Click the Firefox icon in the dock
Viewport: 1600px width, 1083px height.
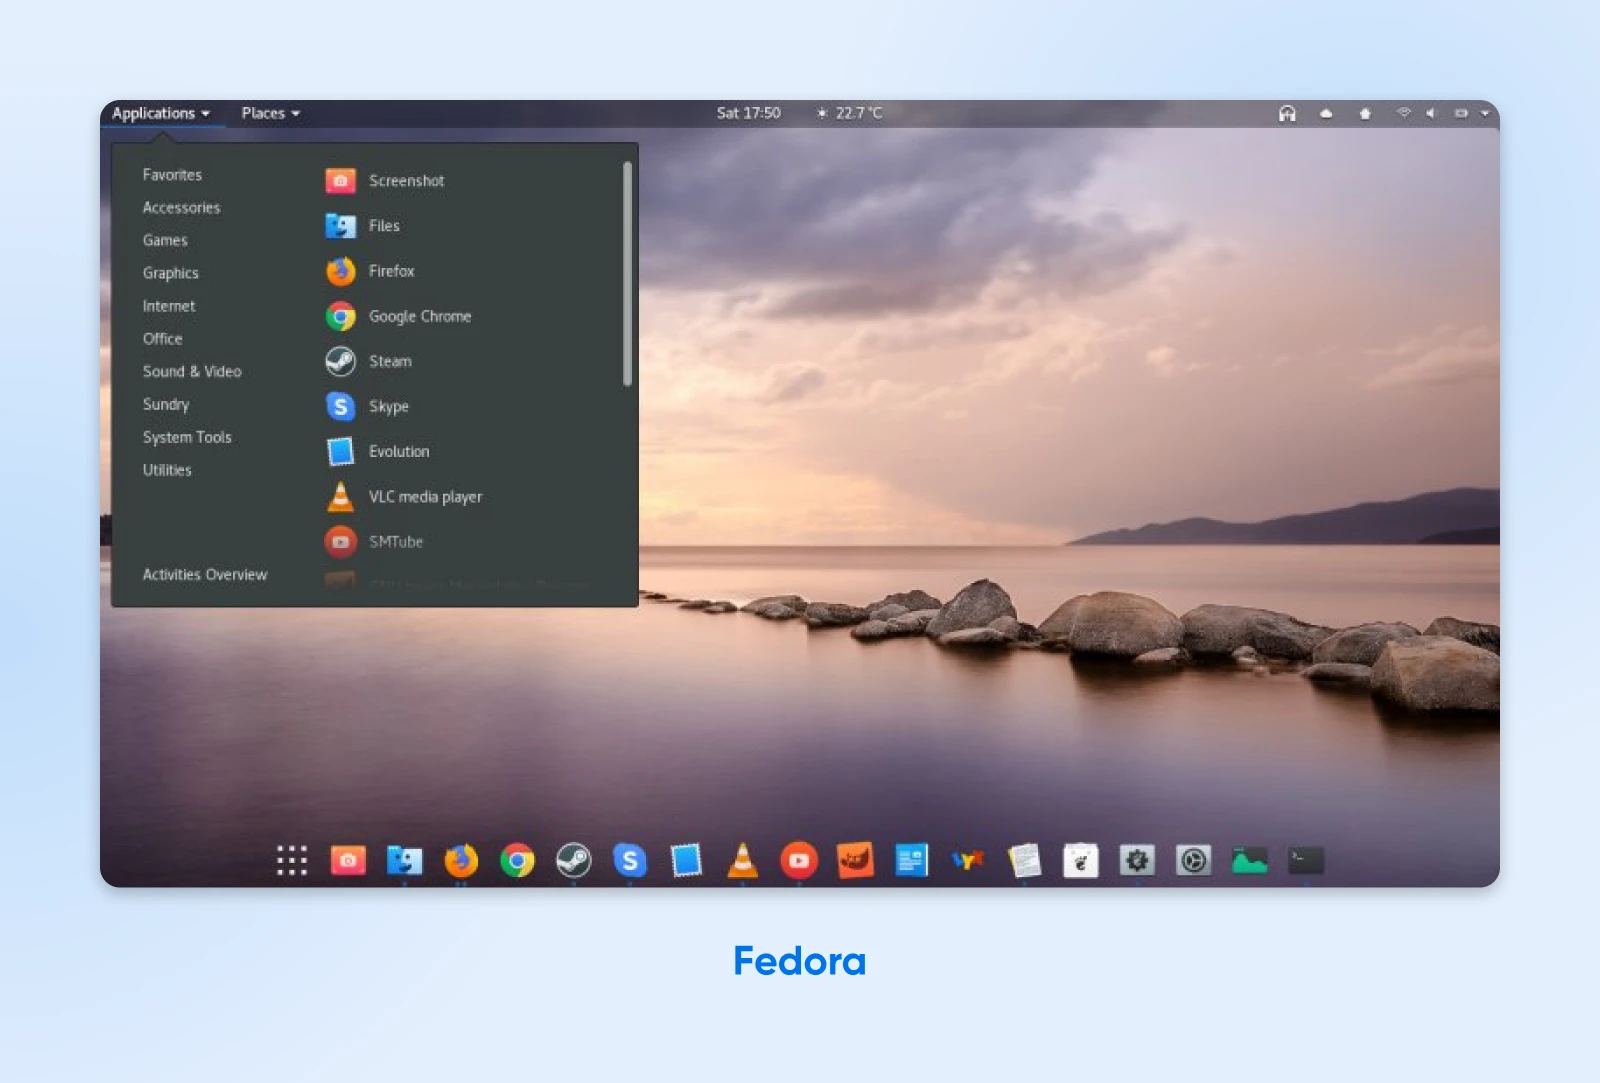click(x=461, y=860)
